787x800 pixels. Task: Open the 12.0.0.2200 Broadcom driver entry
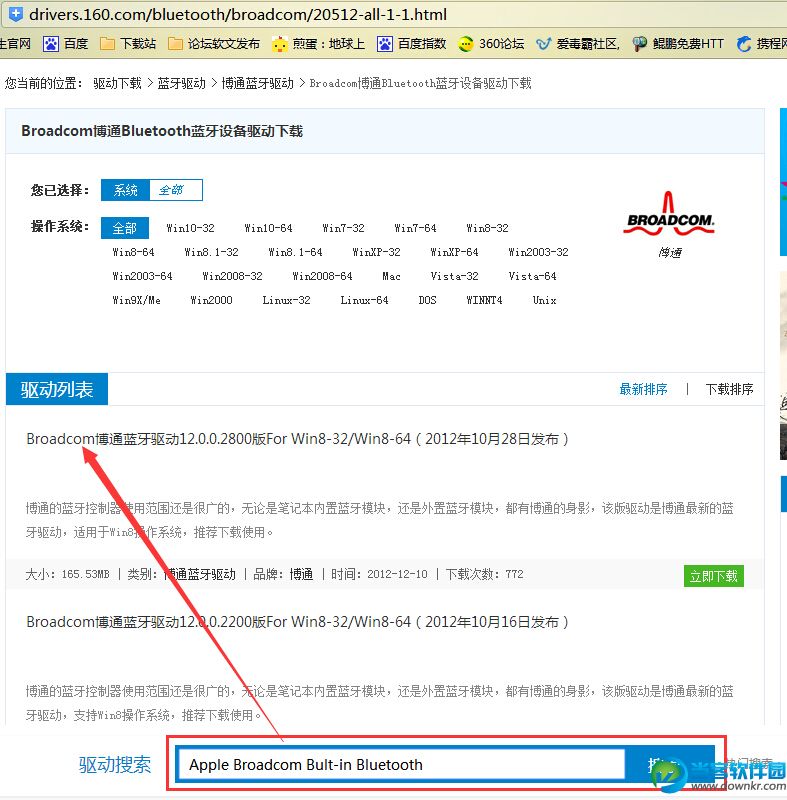[297, 622]
